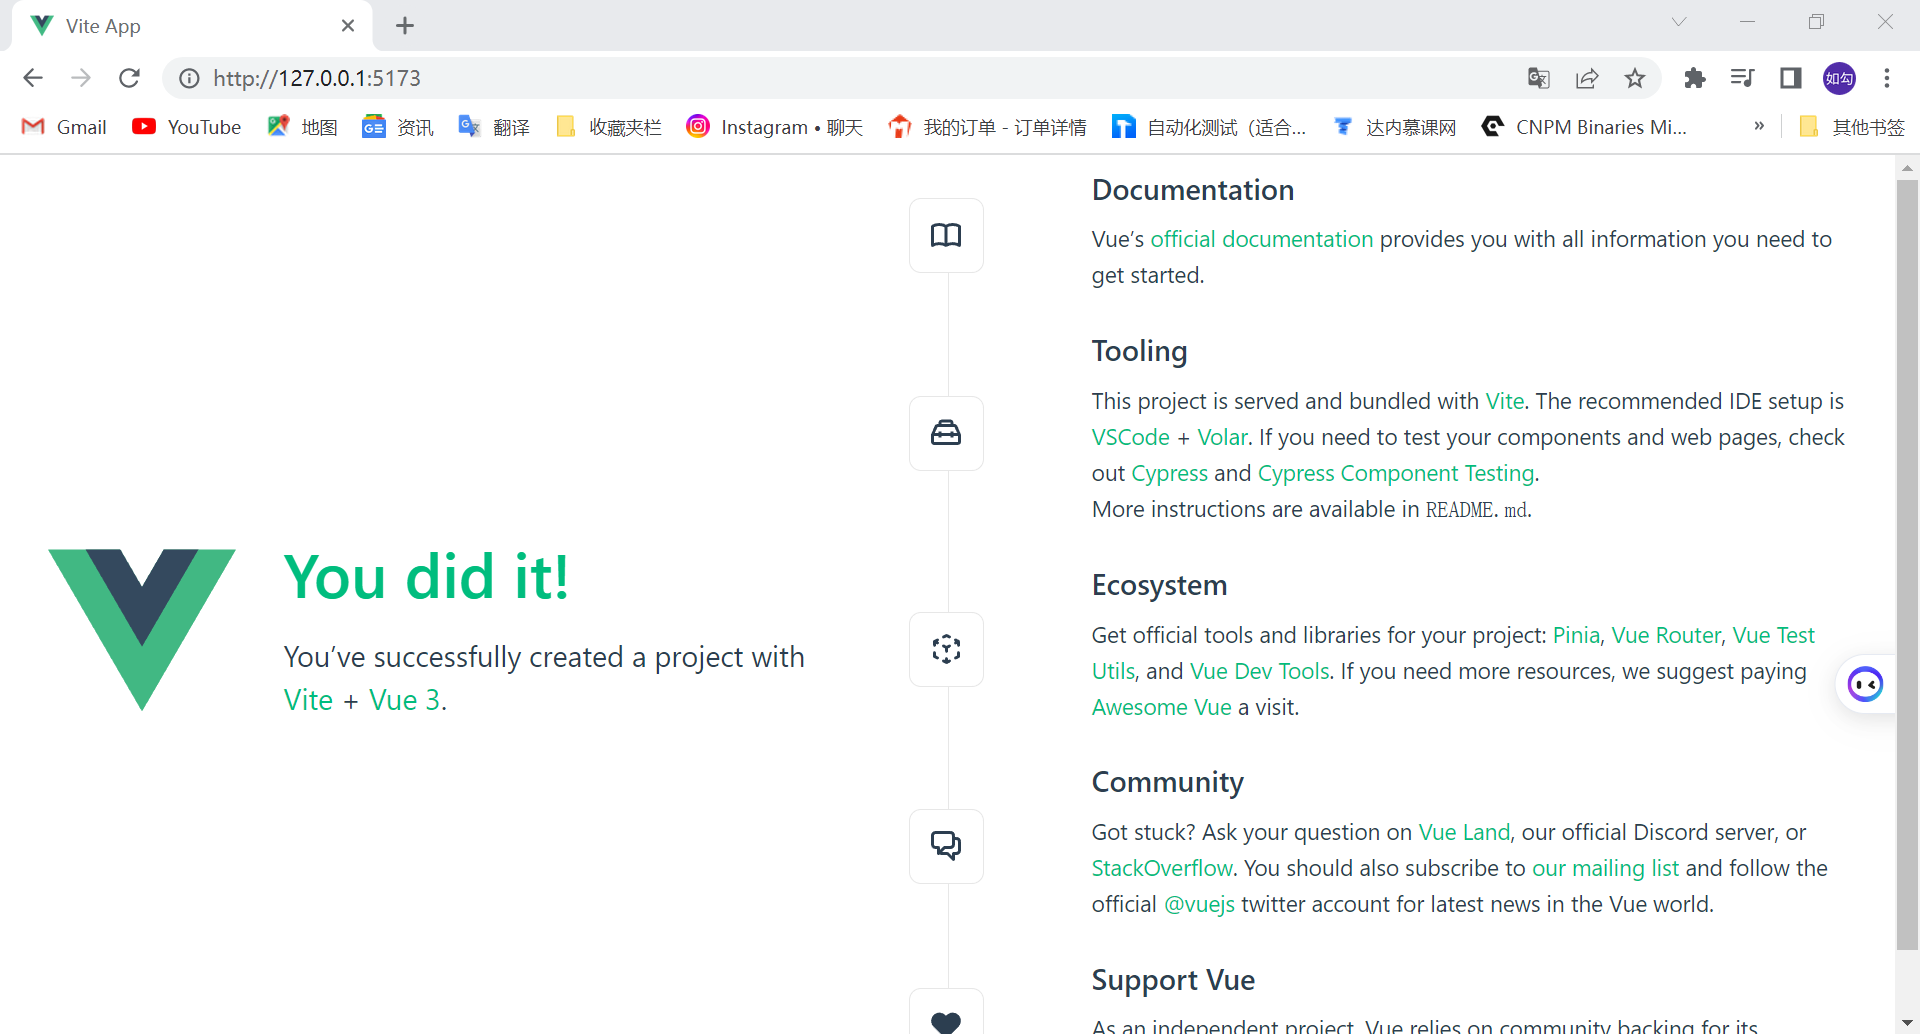The image size is (1920, 1034).
Task: Open the 其他书签 bookmarks folder
Action: click(1852, 127)
